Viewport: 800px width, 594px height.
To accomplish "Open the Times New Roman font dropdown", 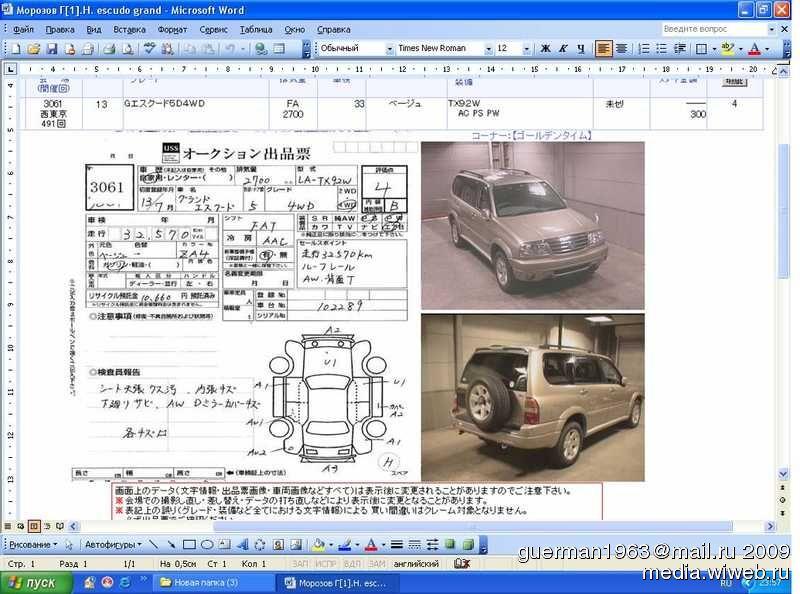I will pos(489,48).
